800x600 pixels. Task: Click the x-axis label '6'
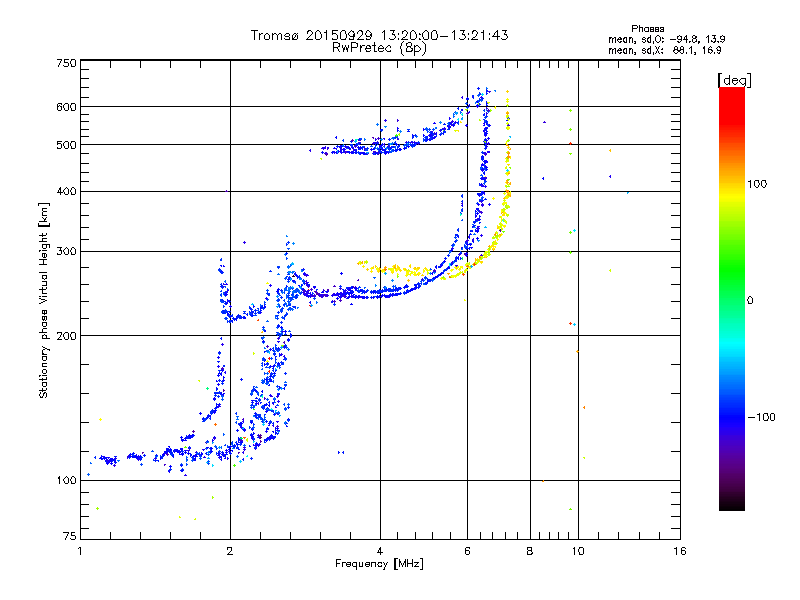pyautogui.click(x=467, y=551)
